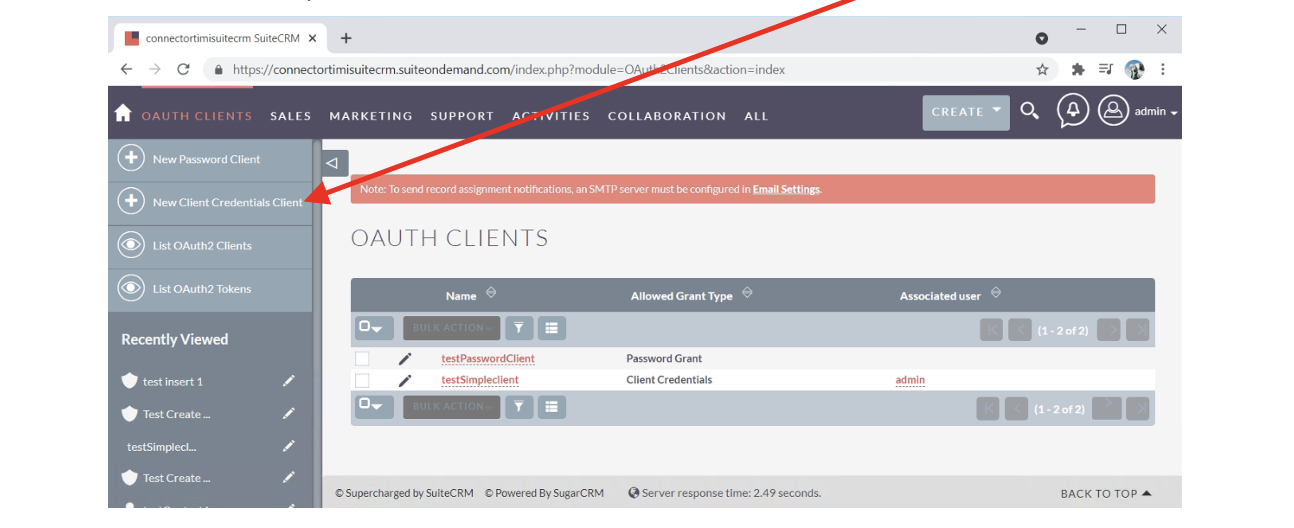
Task: Open the search magnifier icon
Action: coord(1030,111)
